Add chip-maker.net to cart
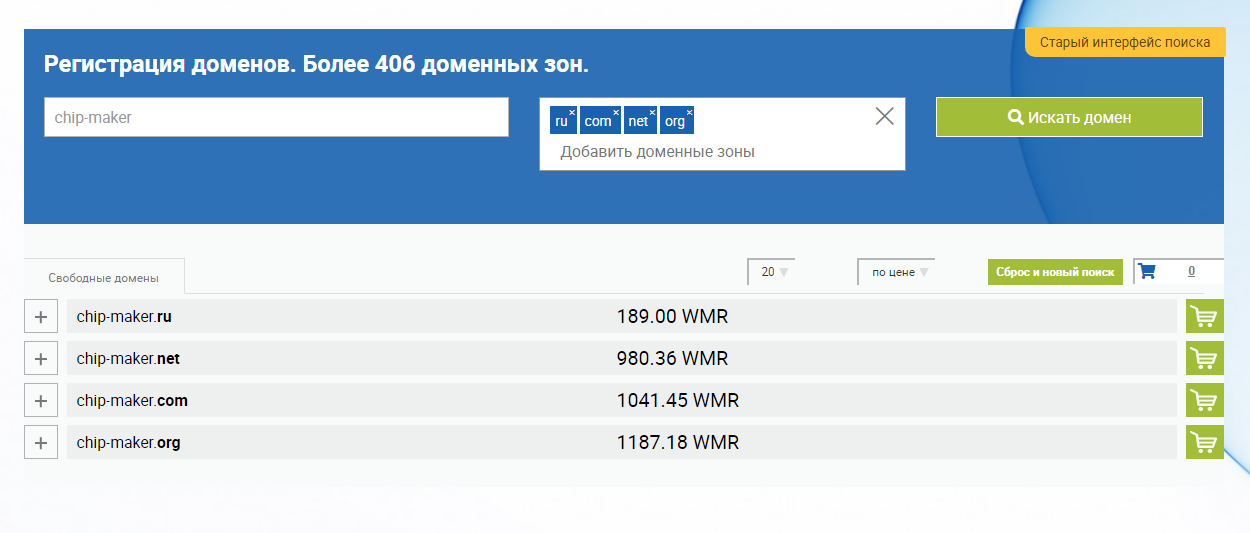The image size is (1250, 533). coord(1205,359)
